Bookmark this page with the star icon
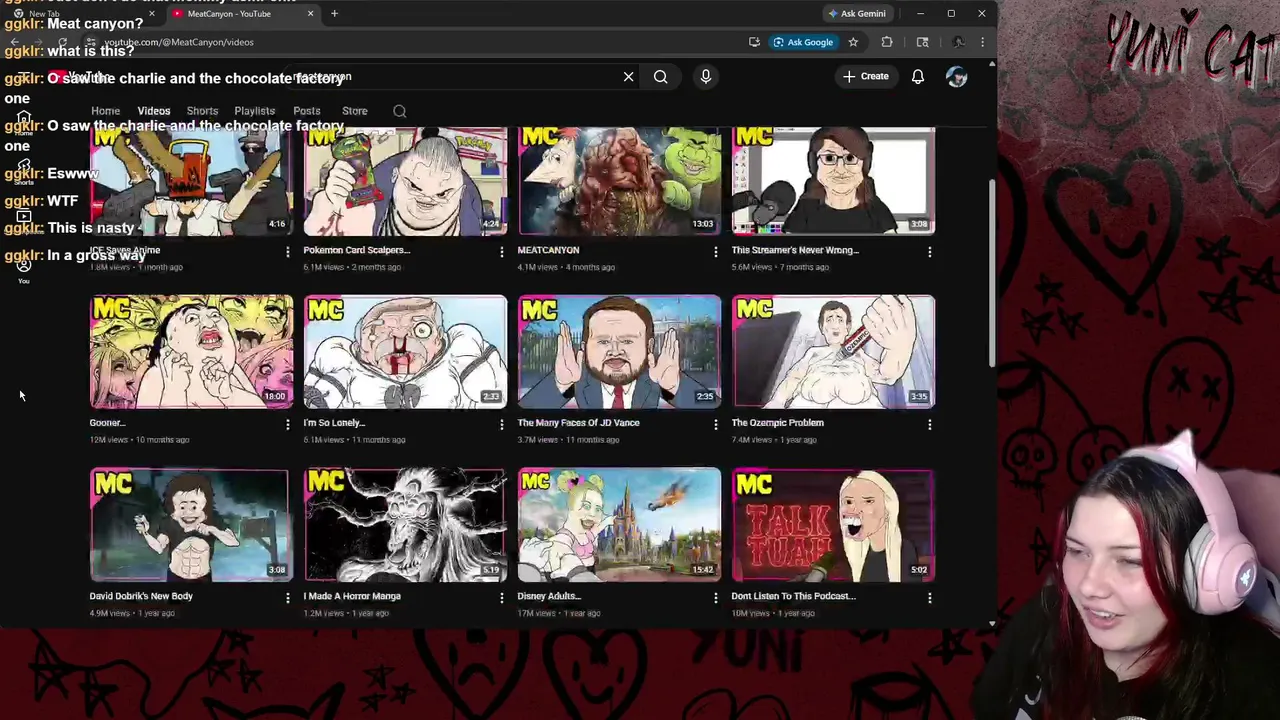The image size is (1280, 720). pos(853,42)
